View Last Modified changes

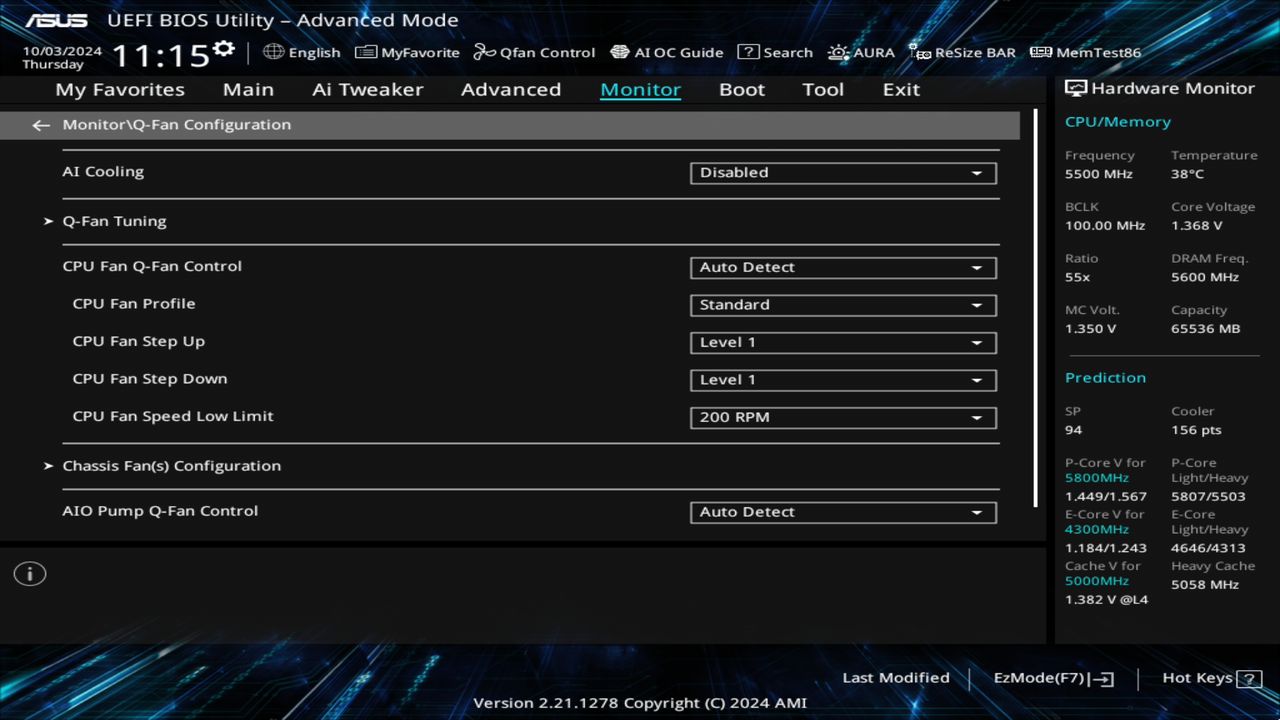[x=895, y=677]
